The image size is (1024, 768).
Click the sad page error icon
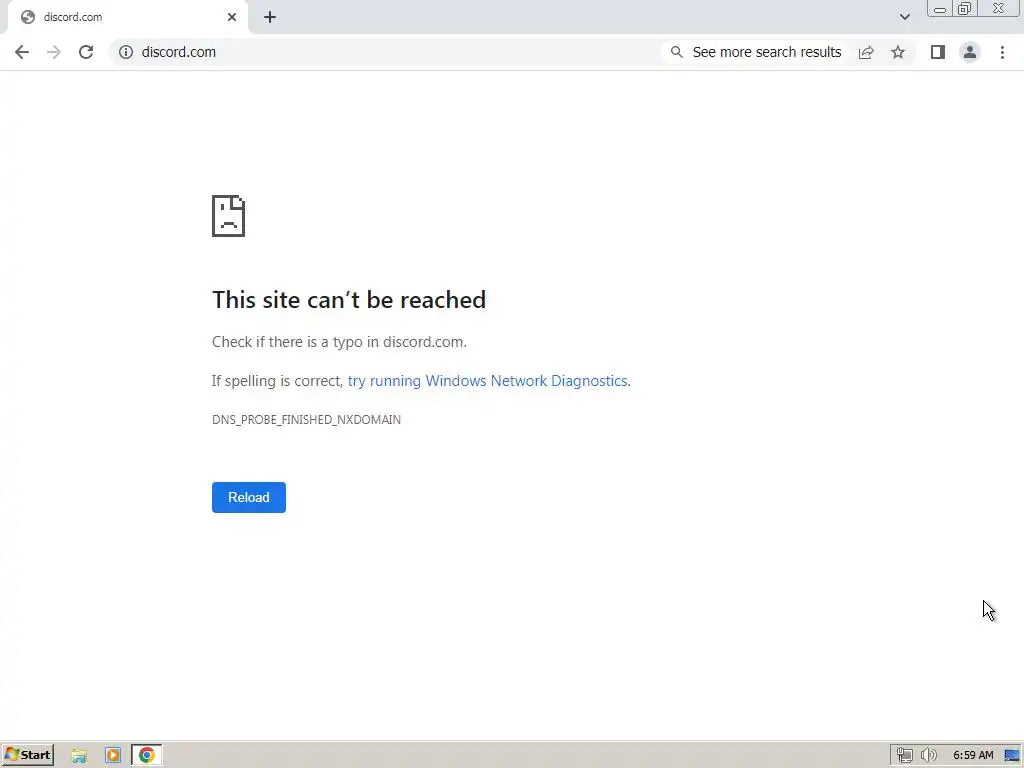(229, 216)
